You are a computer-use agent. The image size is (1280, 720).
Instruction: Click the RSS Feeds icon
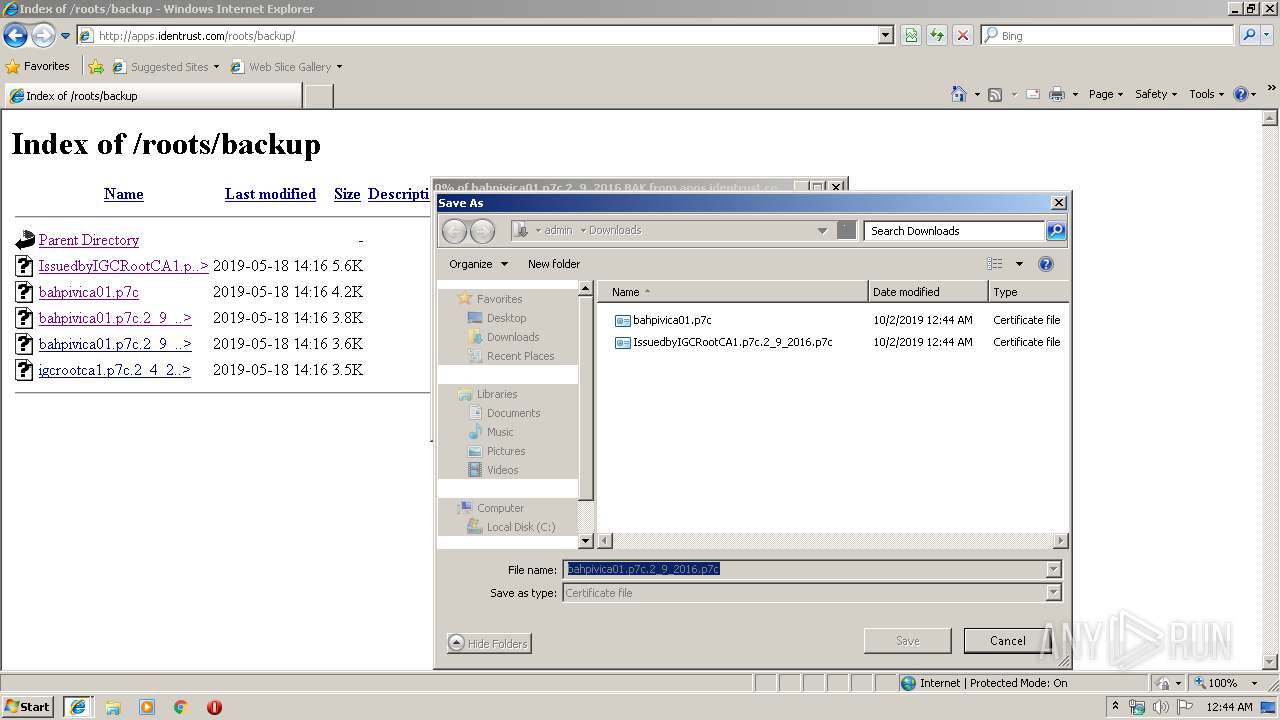pos(995,94)
